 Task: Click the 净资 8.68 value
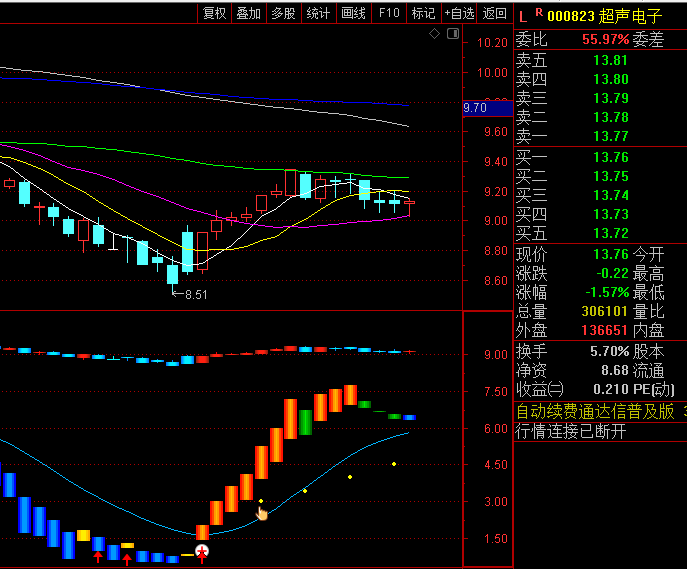point(615,371)
